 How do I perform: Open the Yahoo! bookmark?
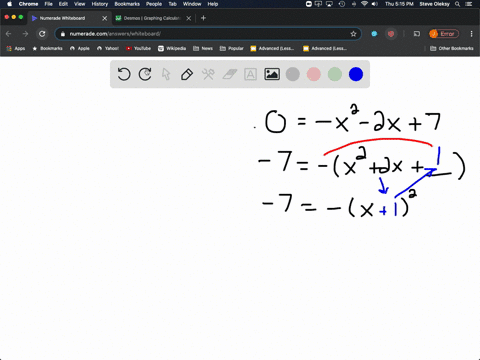coord(108,48)
